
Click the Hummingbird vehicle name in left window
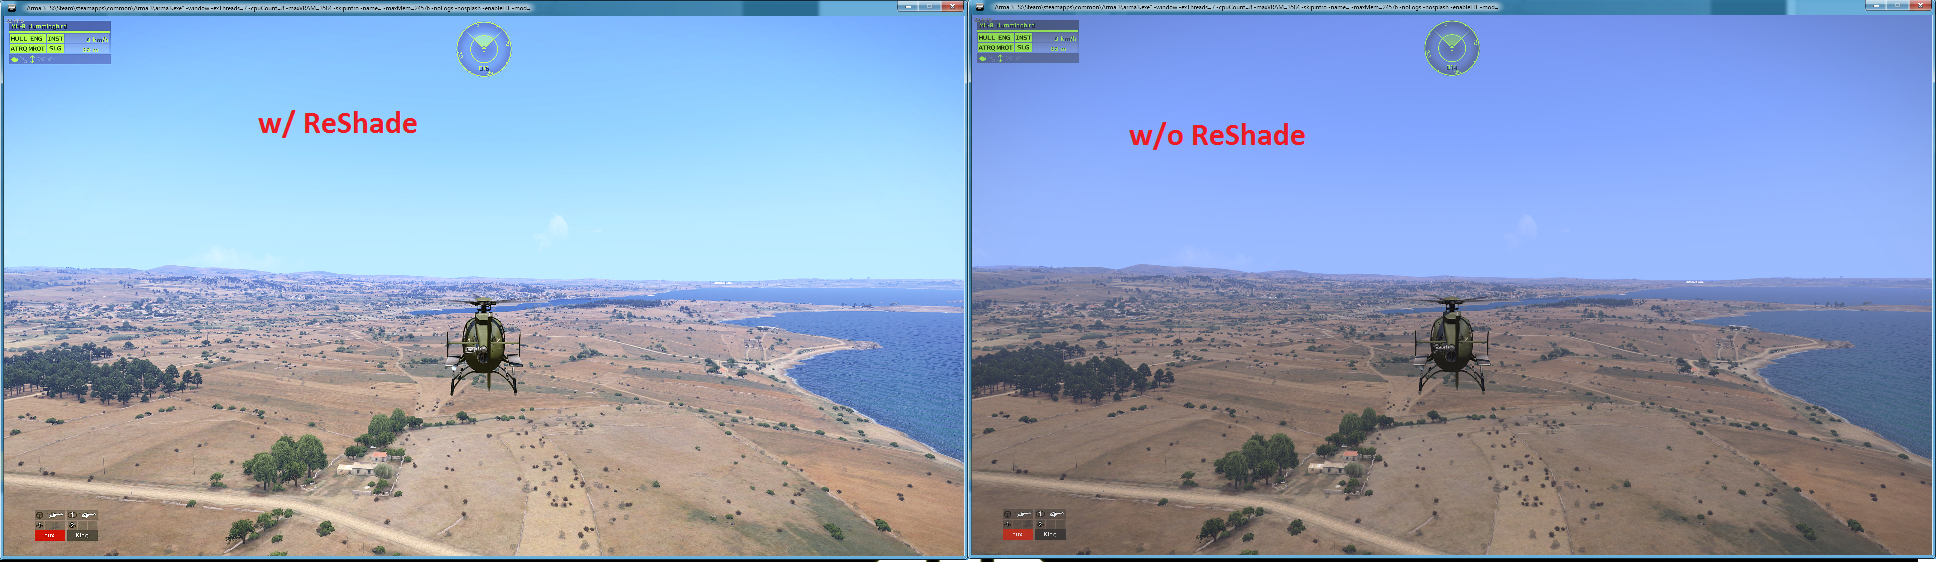pos(39,27)
